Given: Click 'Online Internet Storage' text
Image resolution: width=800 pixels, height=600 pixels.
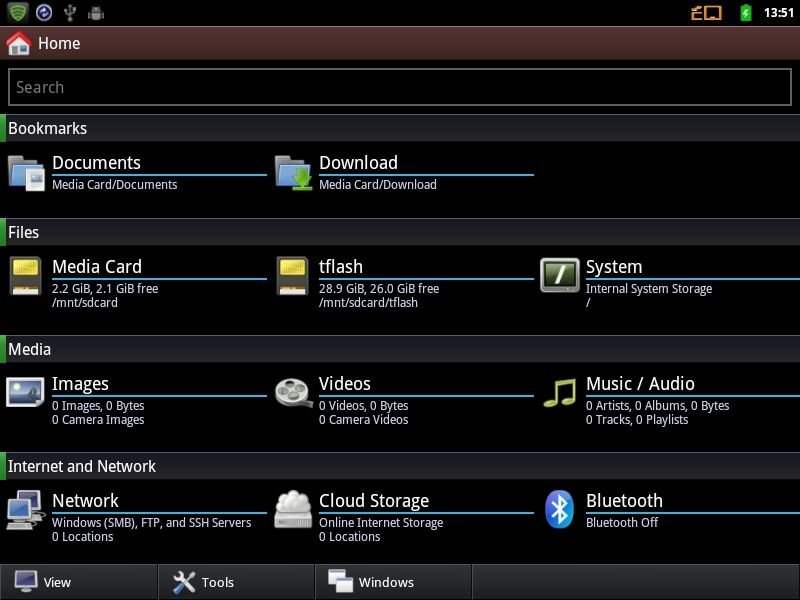Looking at the screenshot, I should click(381, 523).
